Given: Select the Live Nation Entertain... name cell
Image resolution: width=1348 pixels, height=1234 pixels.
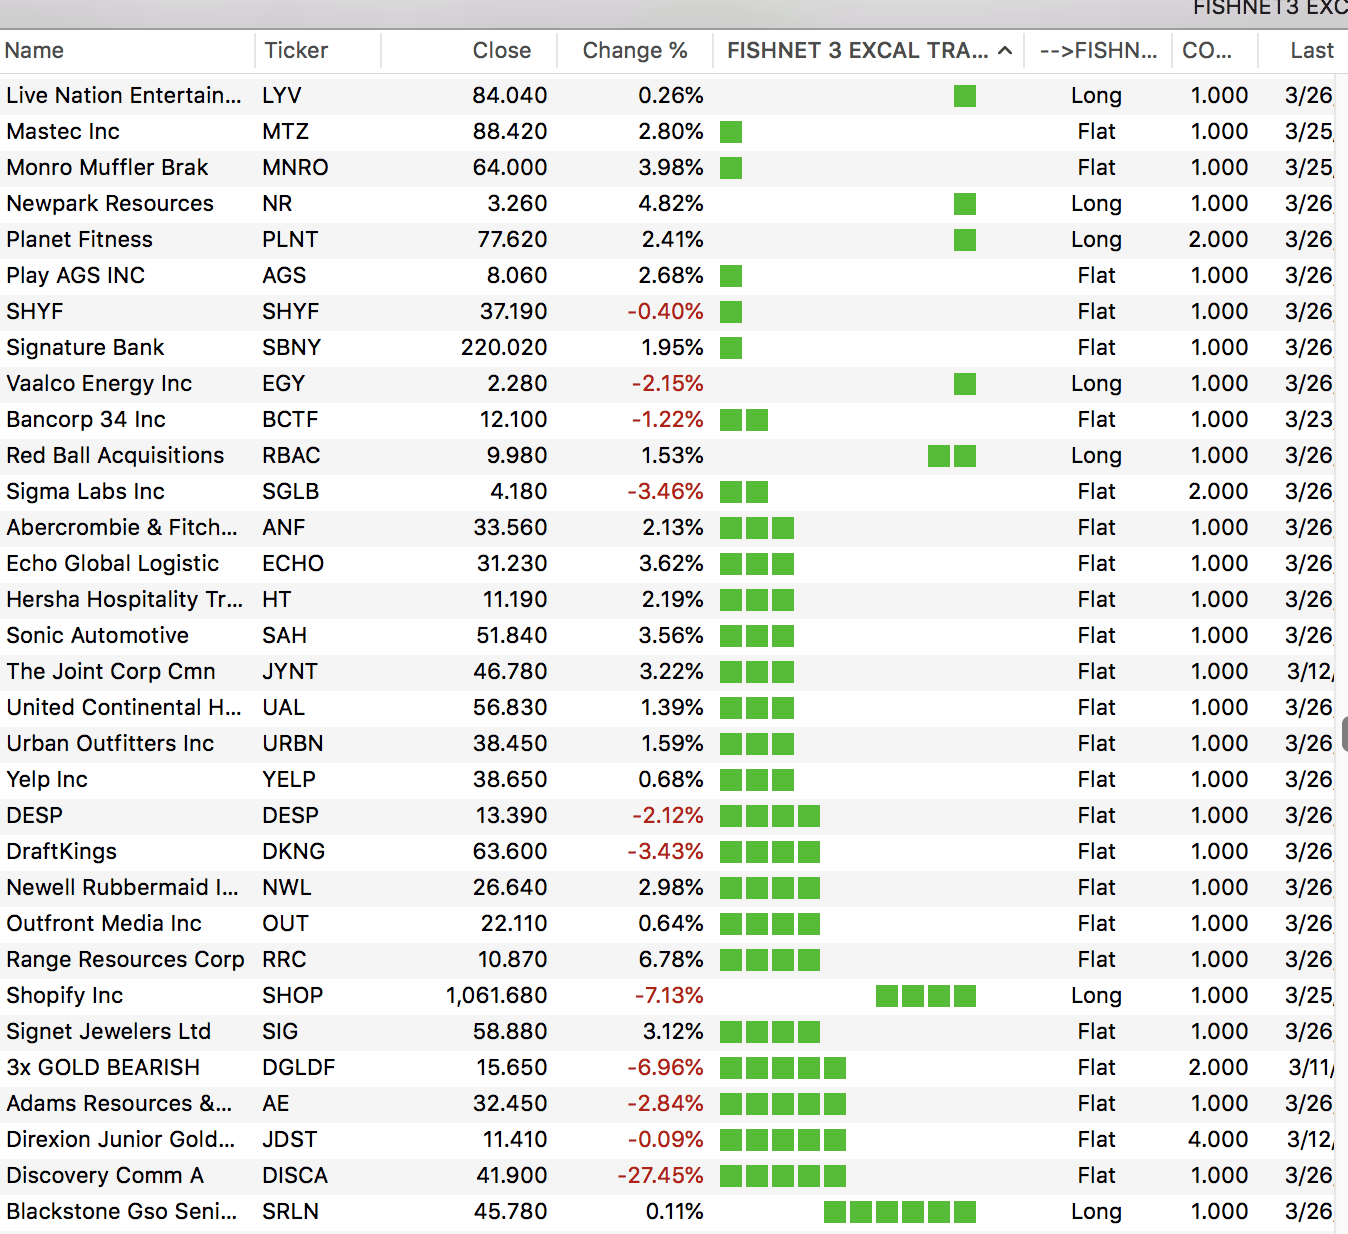Looking at the screenshot, I should [x=124, y=96].
